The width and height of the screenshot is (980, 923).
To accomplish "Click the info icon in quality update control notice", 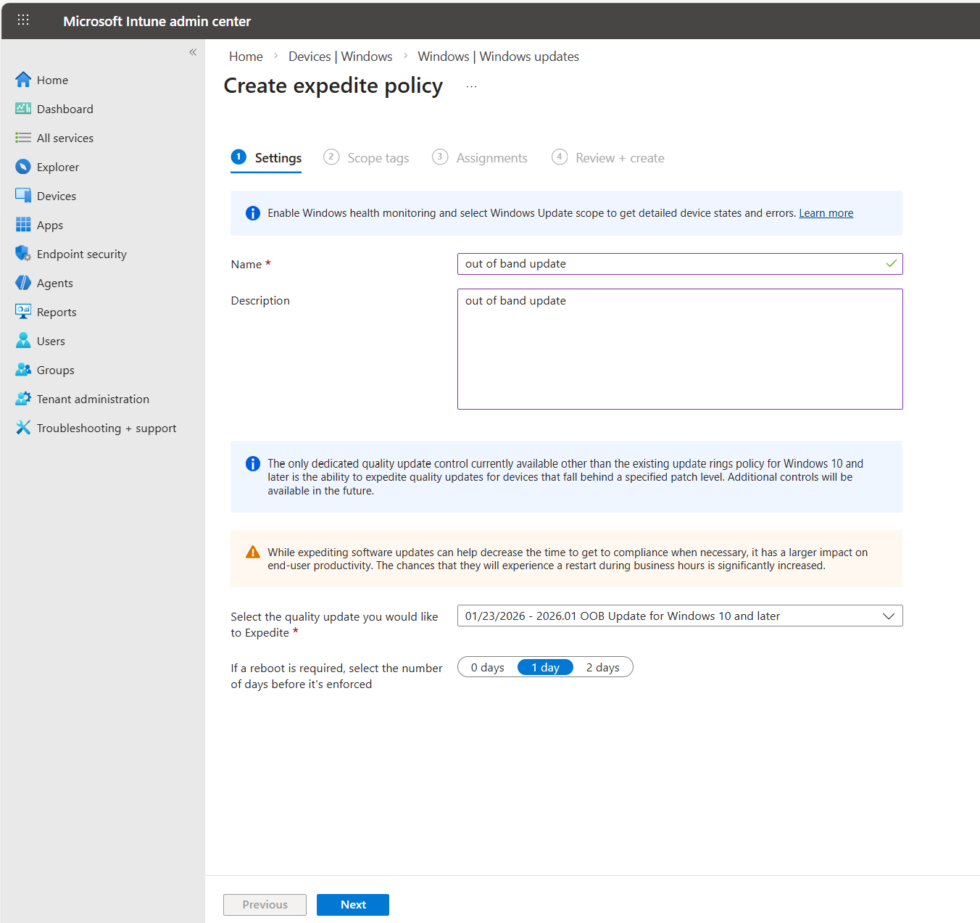I will [x=252, y=464].
